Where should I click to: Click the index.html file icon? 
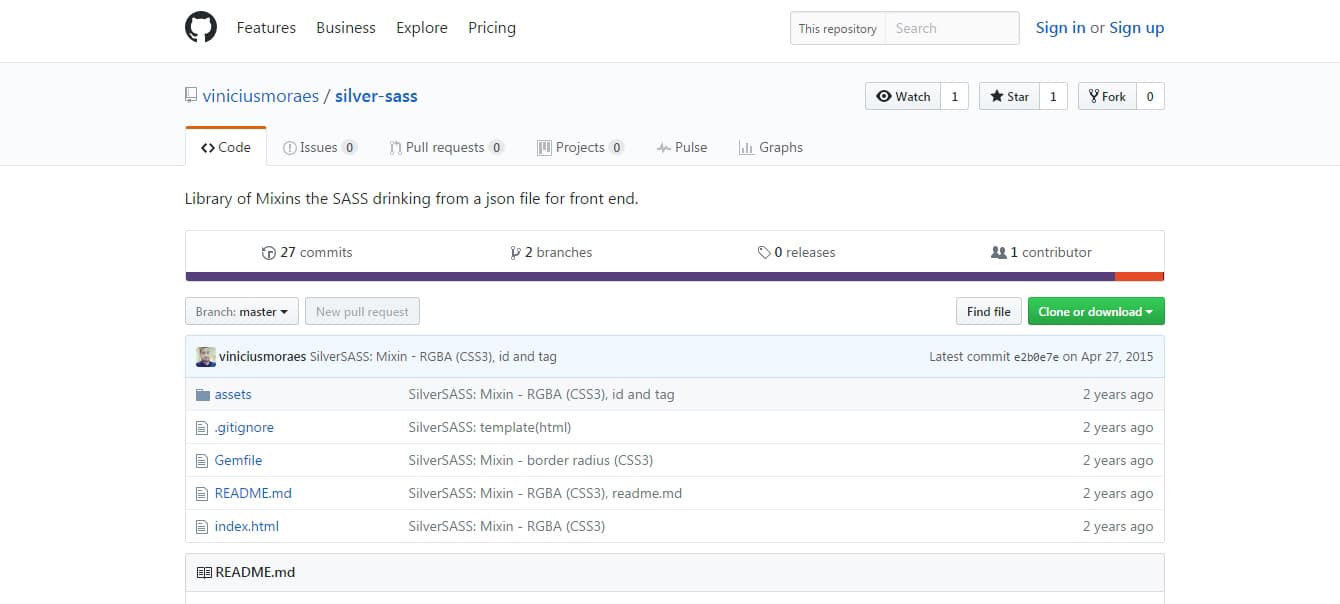(x=203, y=527)
